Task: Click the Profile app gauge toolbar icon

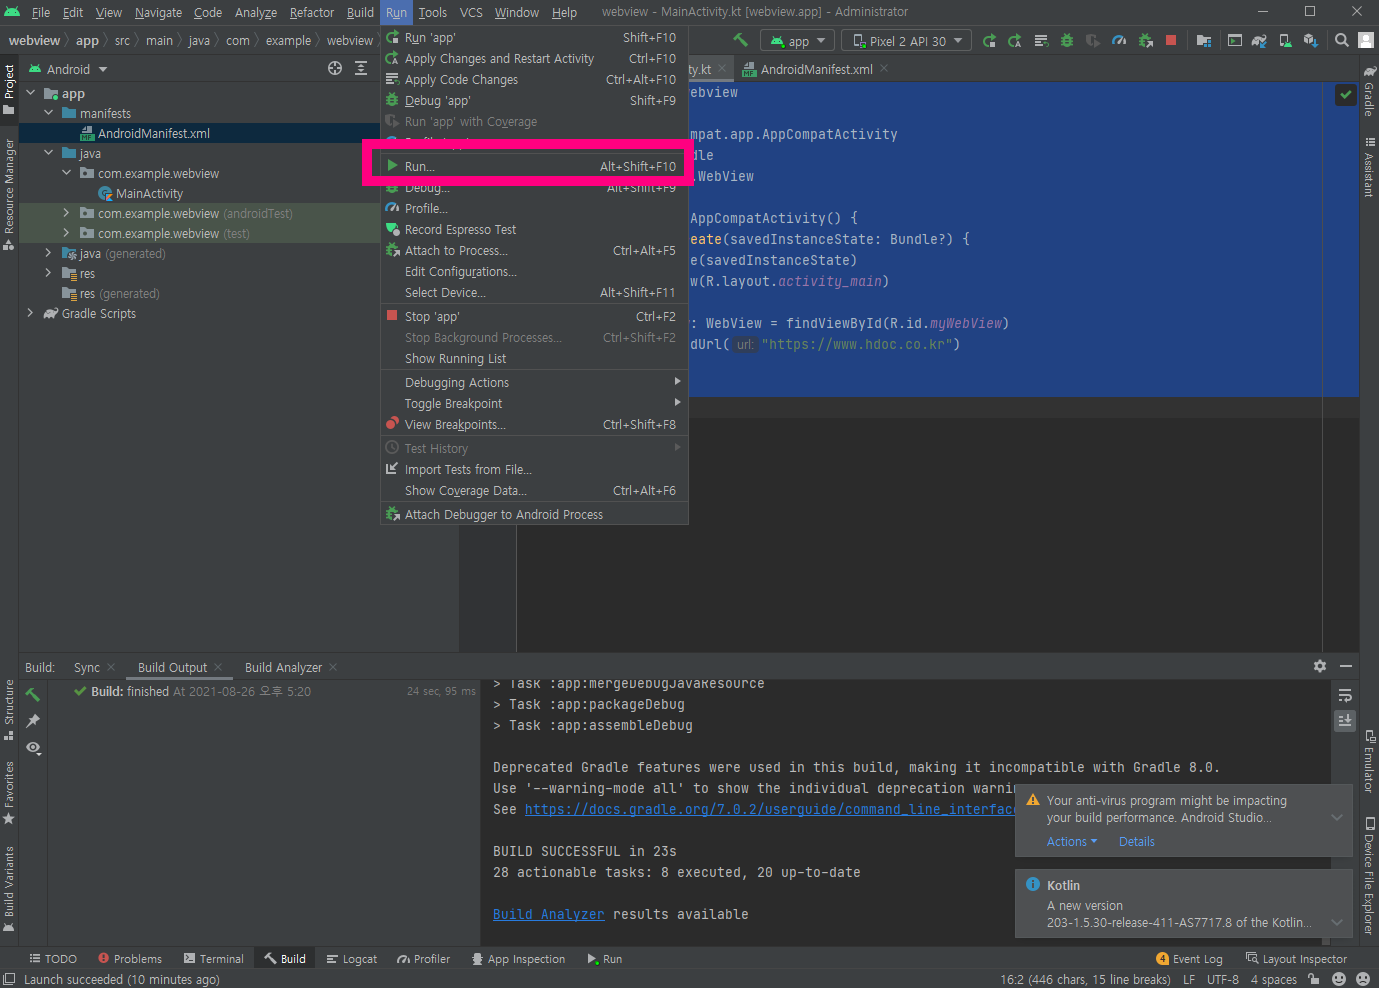Action: [x=1119, y=41]
